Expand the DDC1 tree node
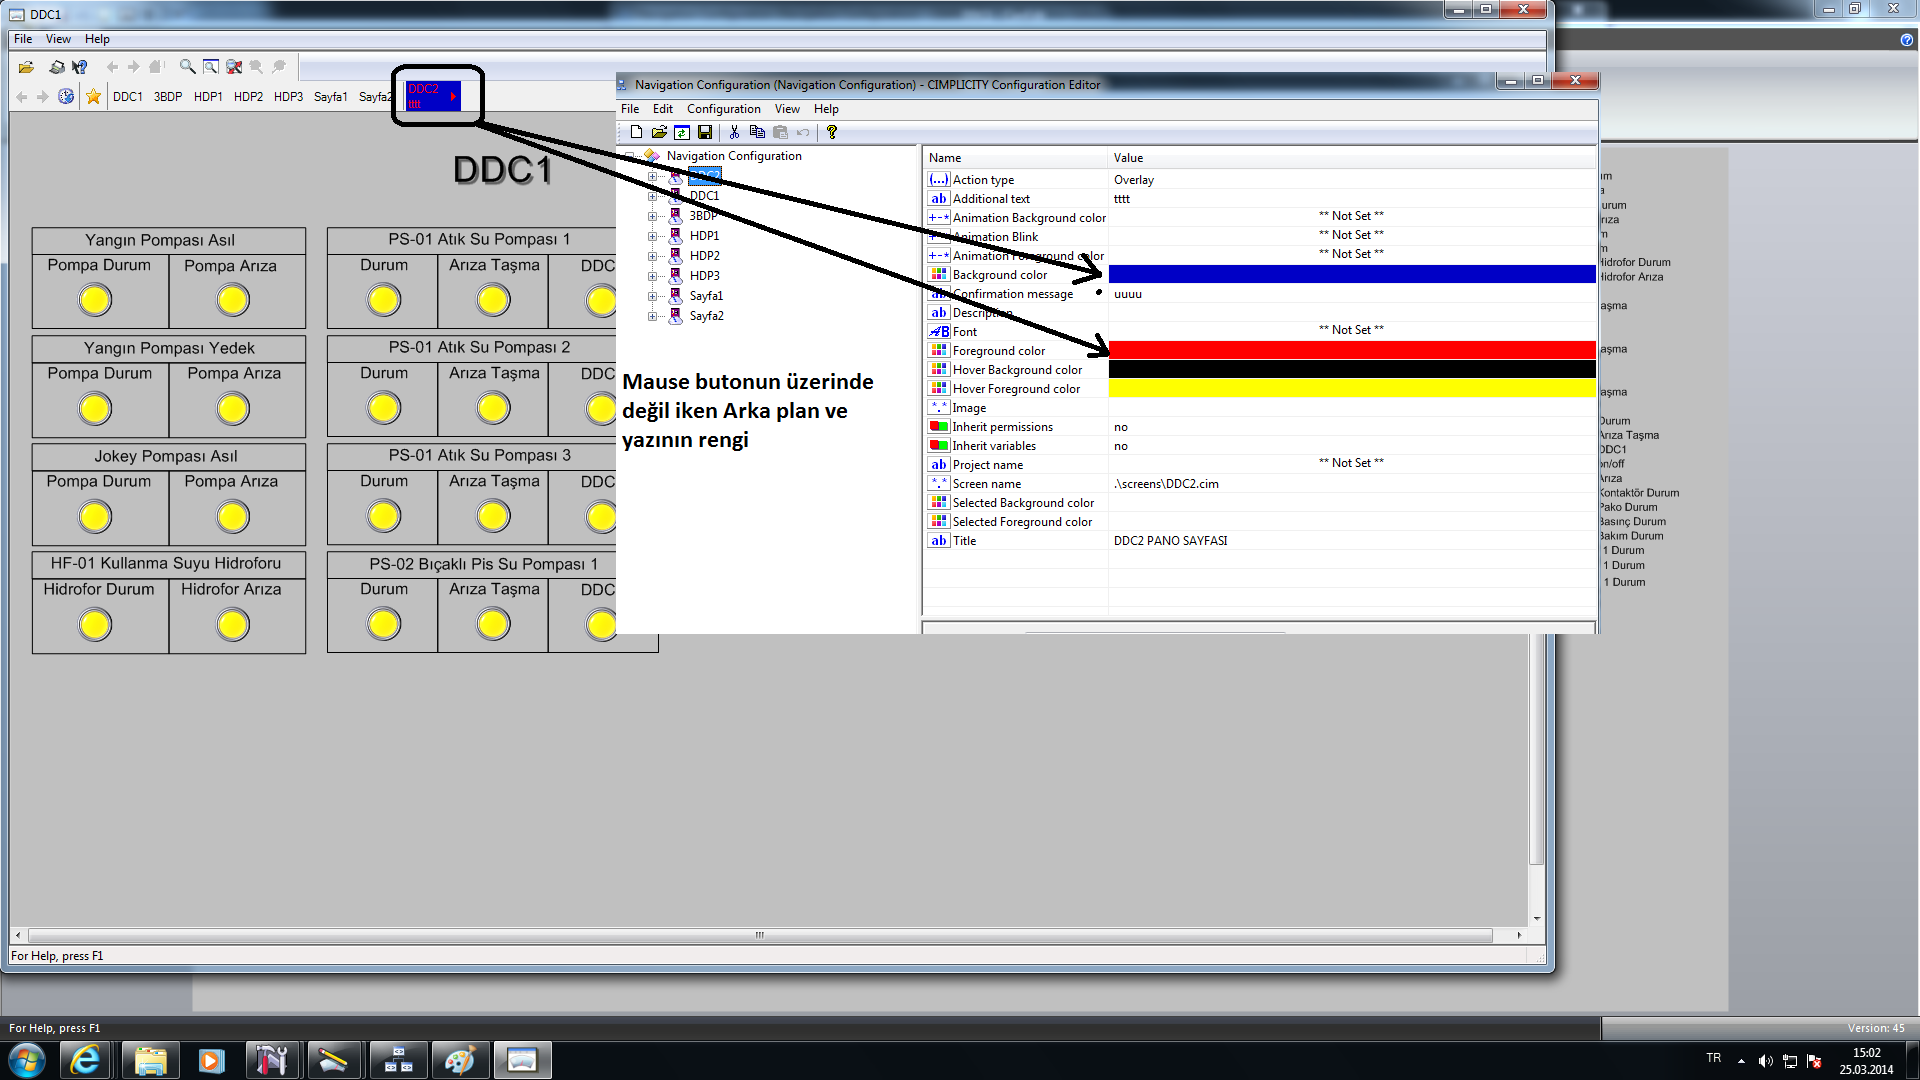Image resolution: width=1920 pixels, height=1080 pixels. coord(652,197)
